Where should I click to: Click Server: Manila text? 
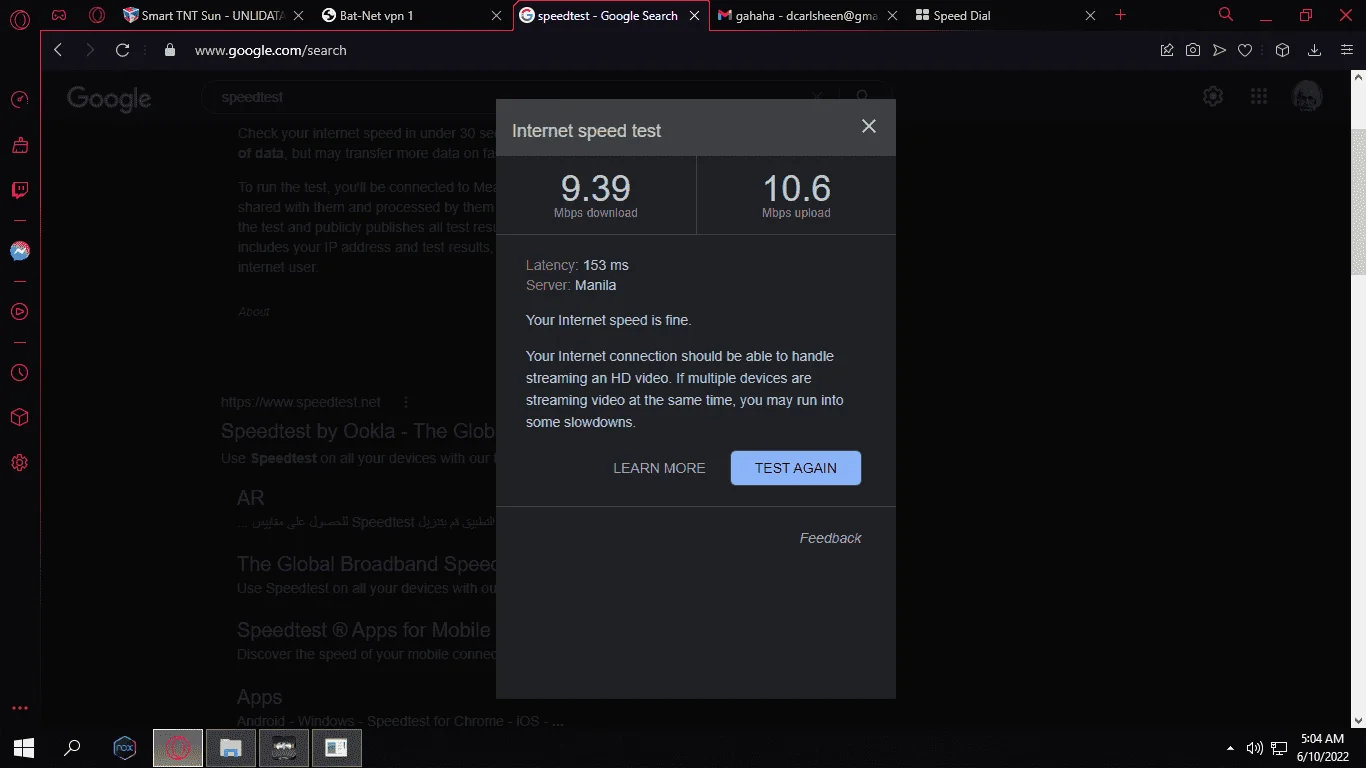pyautogui.click(x=571, y=285)
